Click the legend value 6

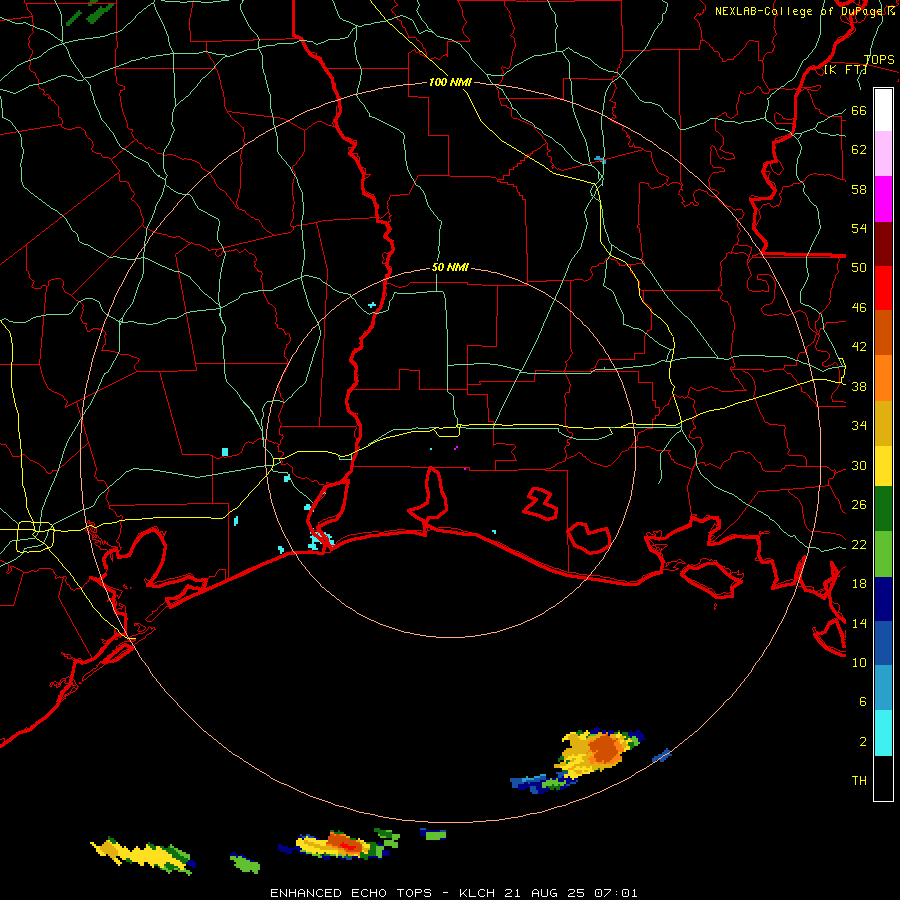[x=862, y=702]
